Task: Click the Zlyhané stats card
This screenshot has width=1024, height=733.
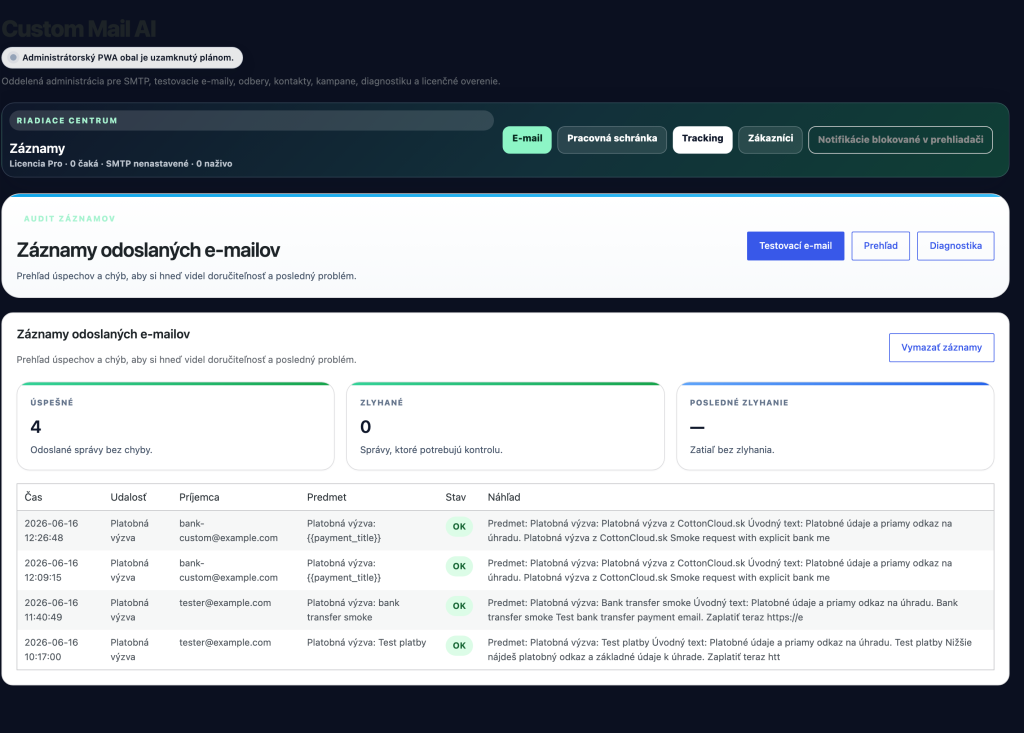Action: [x=505, y=426]
